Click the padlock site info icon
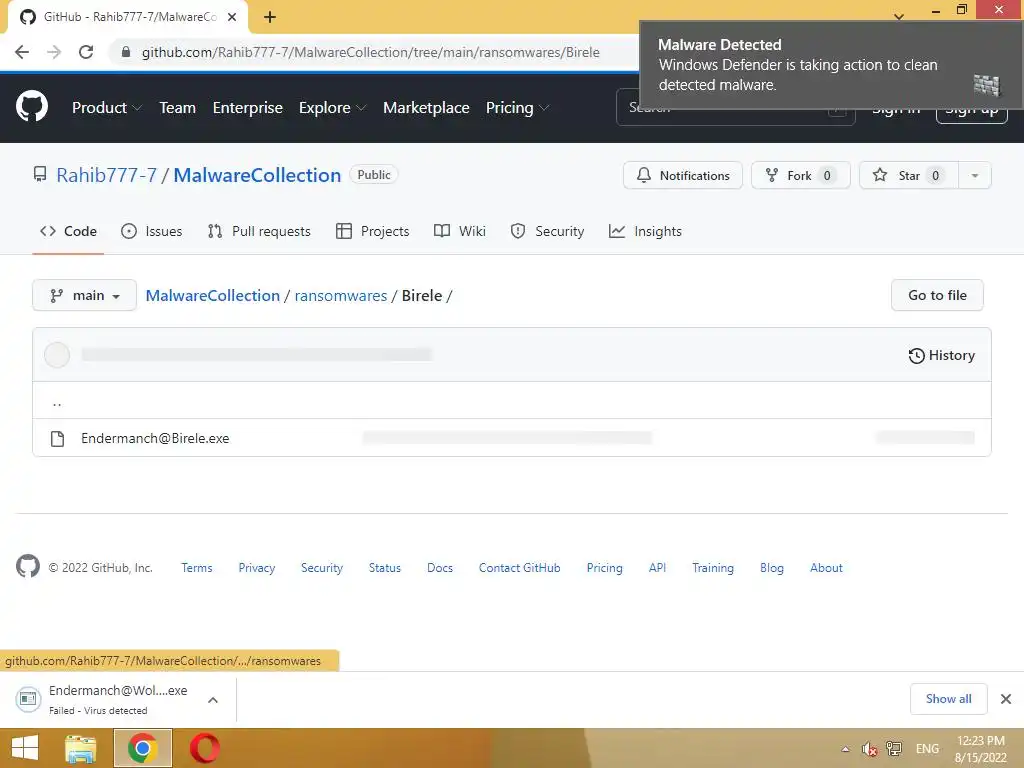Screen dimensions: 1024x768 (126, 52)
